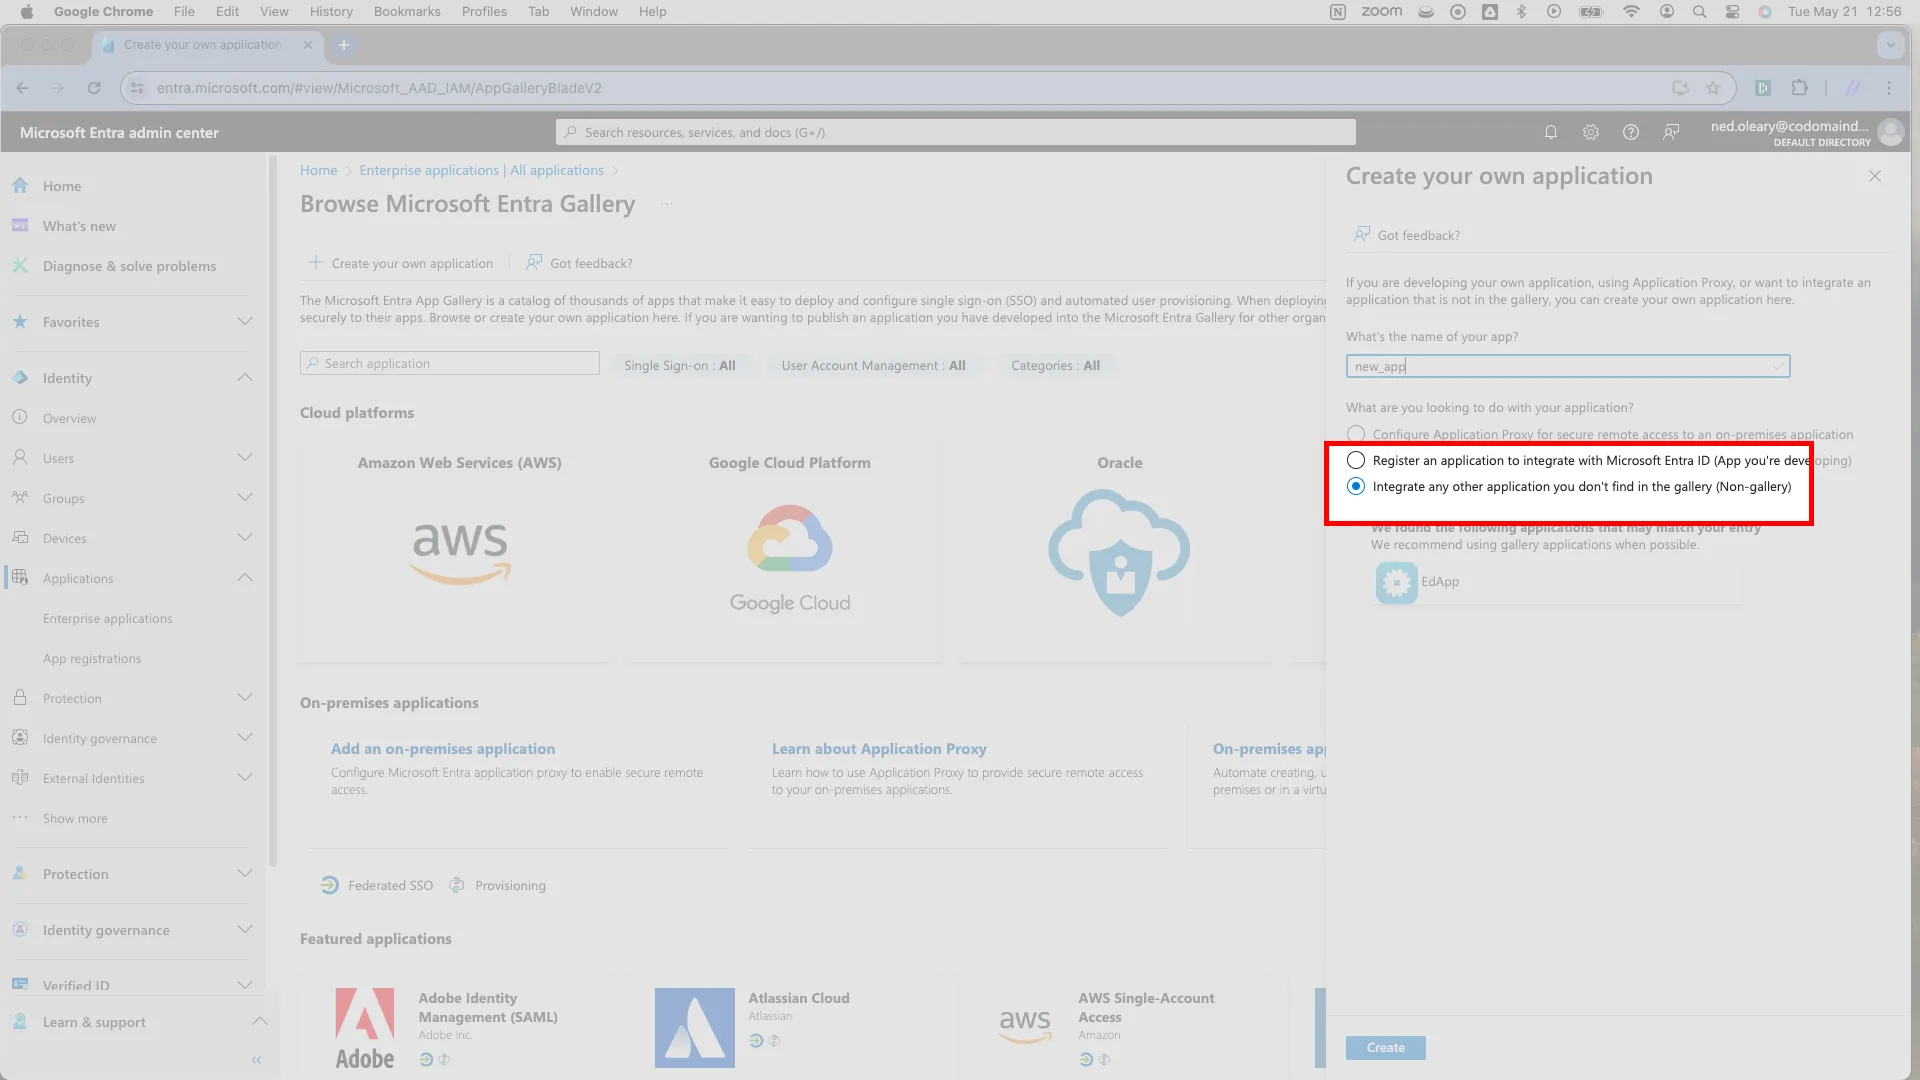The width and height of the screenshot is (1920, 1080).
Task: Bookmark this page with the star icon
Action: click(1713, 88)
